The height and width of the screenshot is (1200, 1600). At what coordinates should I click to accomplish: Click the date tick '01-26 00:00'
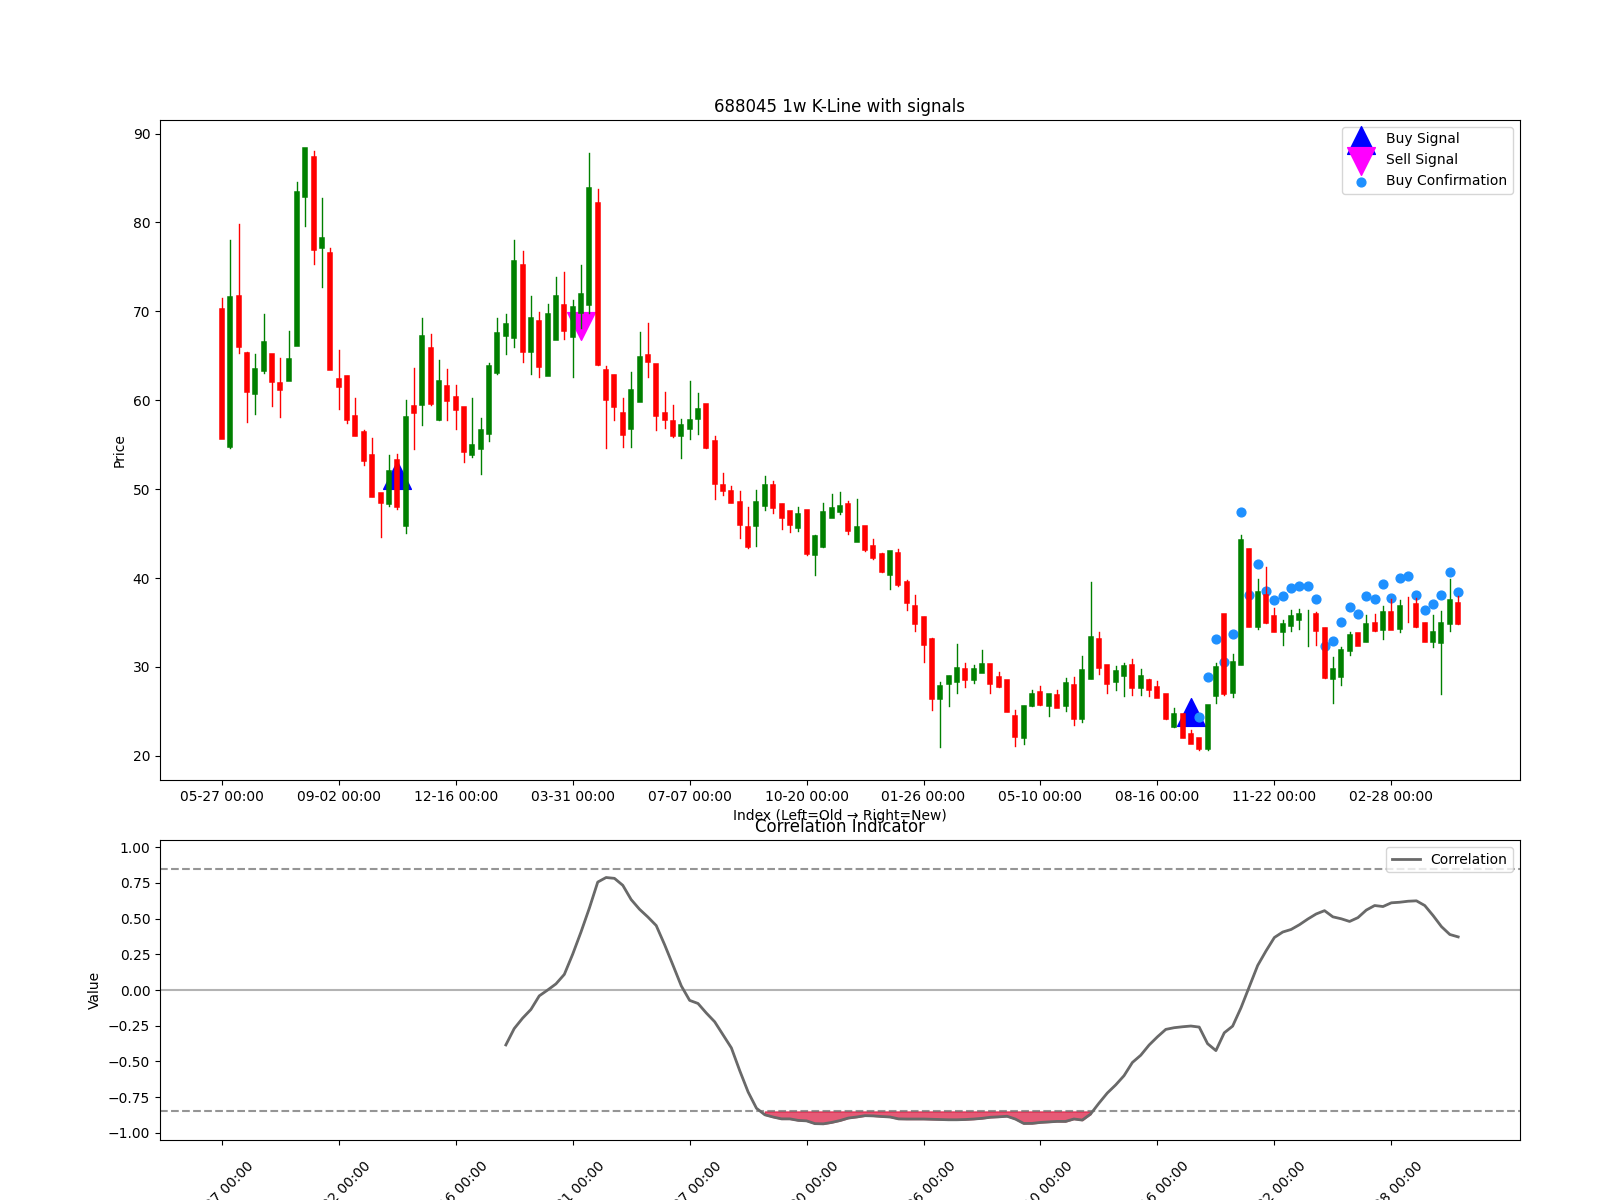(923, 796)
